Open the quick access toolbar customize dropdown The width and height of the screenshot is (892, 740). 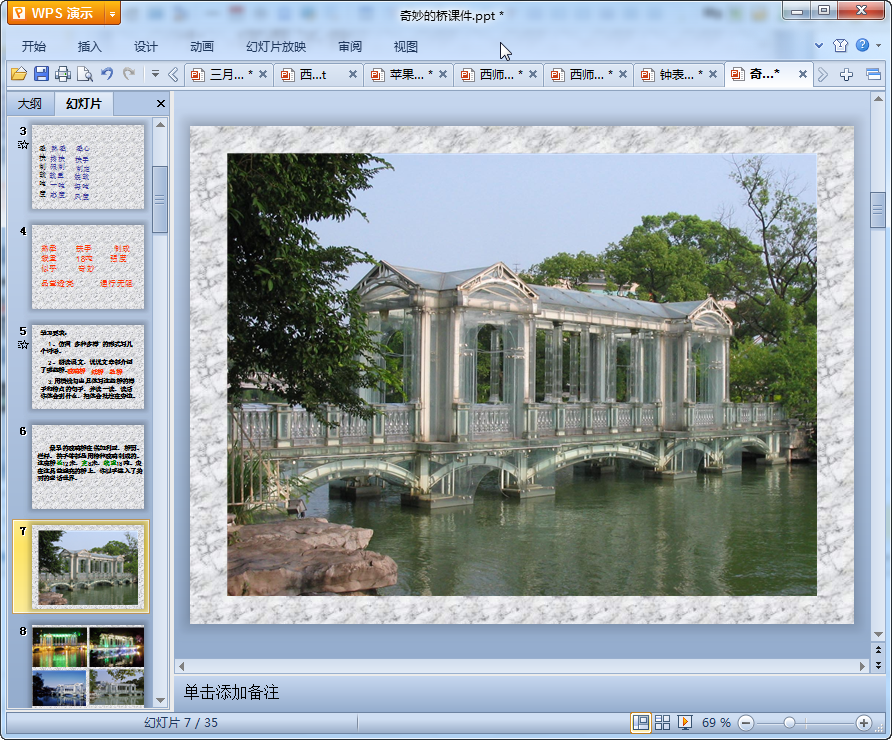[x=155, y=74]
